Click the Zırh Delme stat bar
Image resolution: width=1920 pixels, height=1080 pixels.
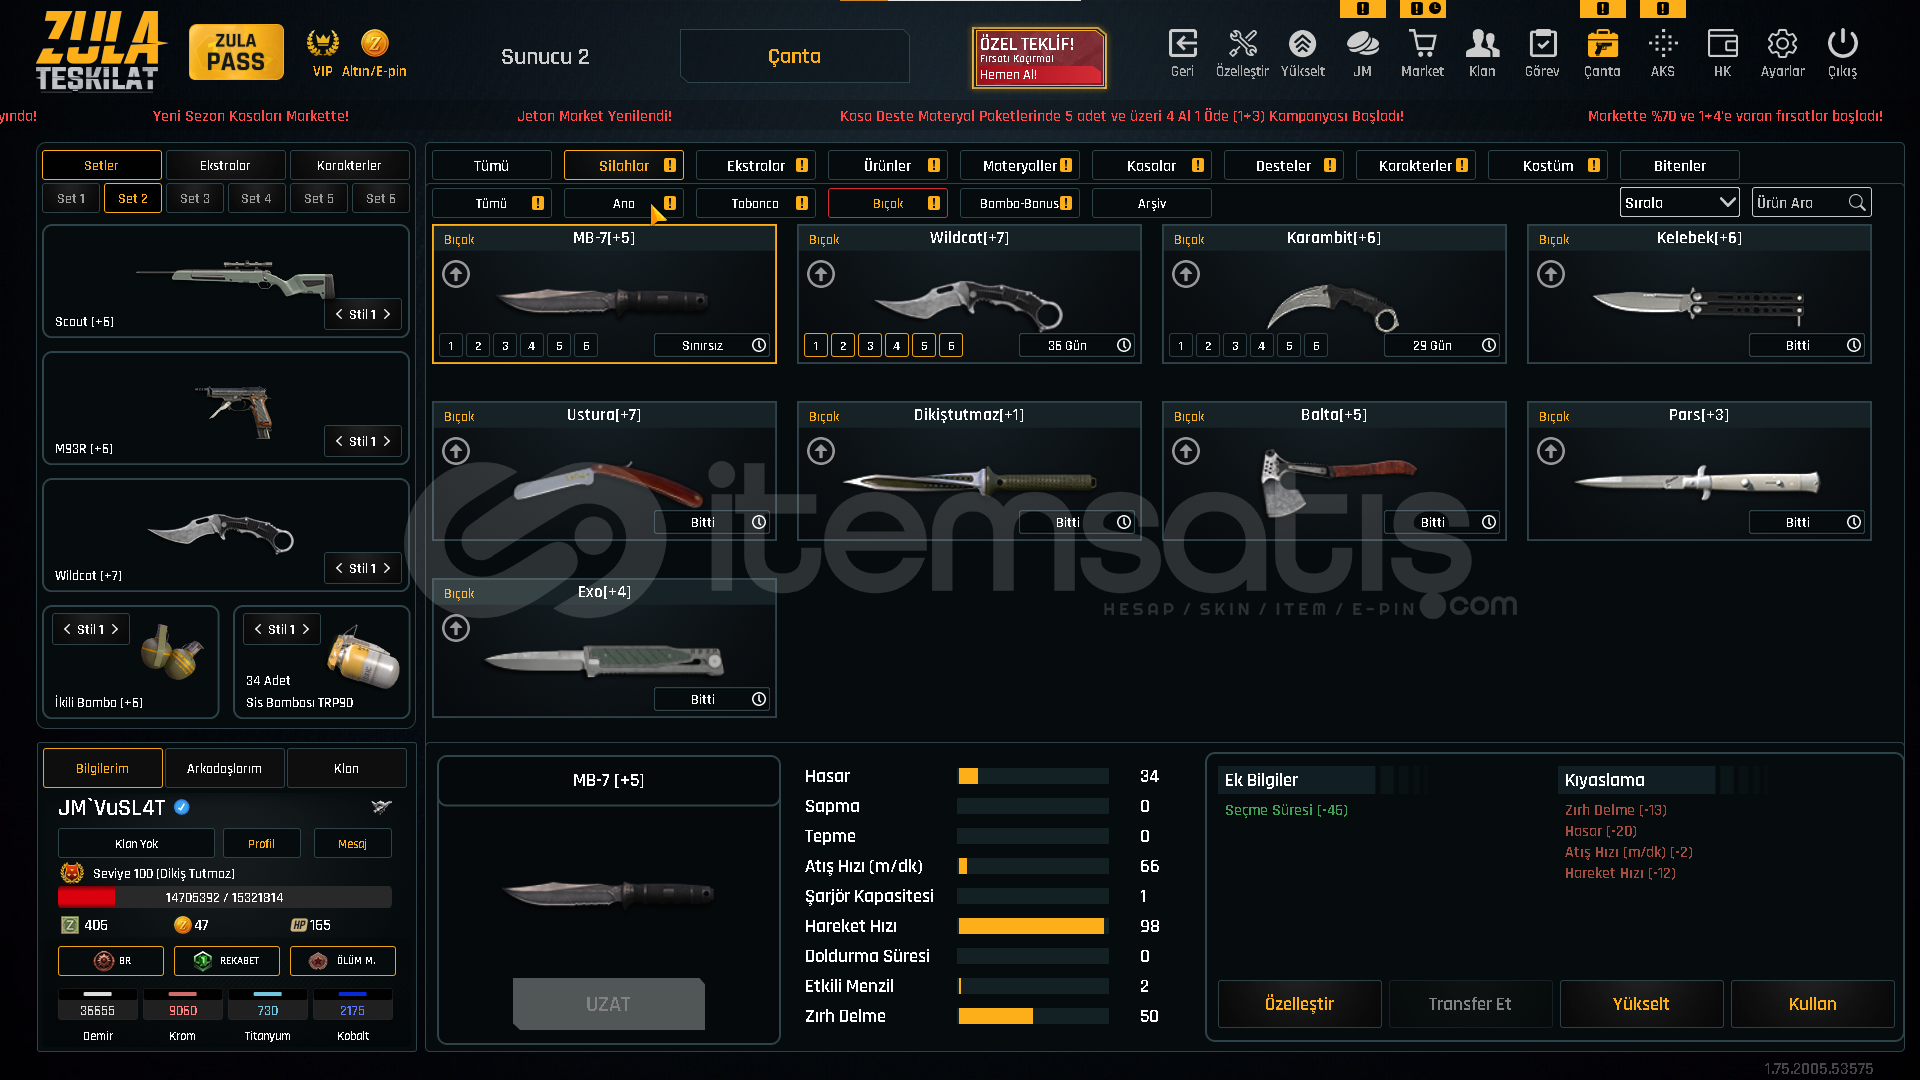pos(1033,1016)
